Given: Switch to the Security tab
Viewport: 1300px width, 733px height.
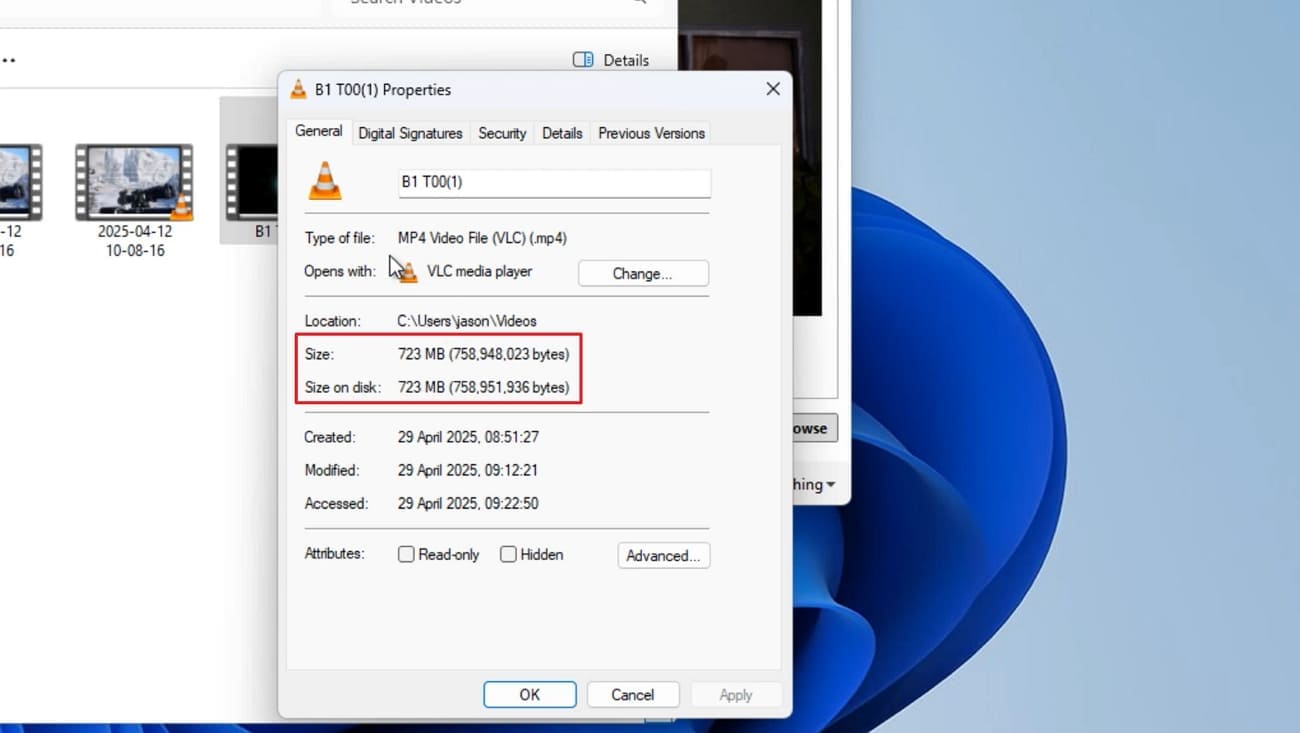Looking at the screenshot, I should tap(501, 132).
